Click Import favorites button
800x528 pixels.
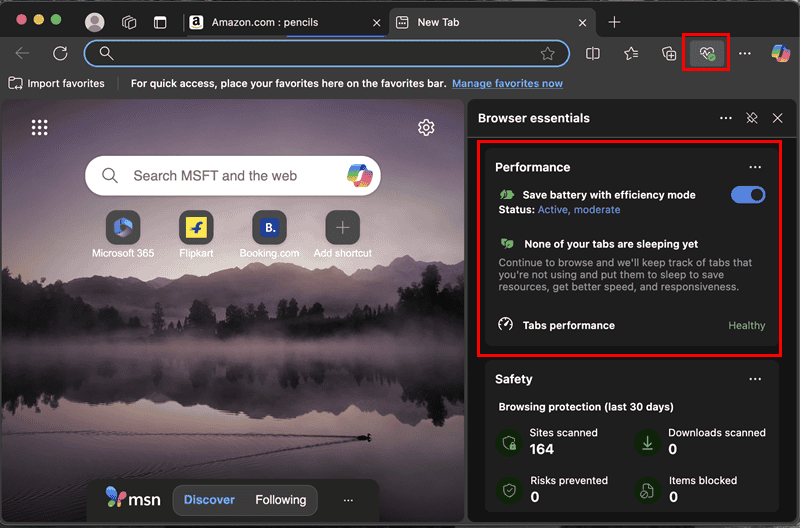click(x=57, y=84)
